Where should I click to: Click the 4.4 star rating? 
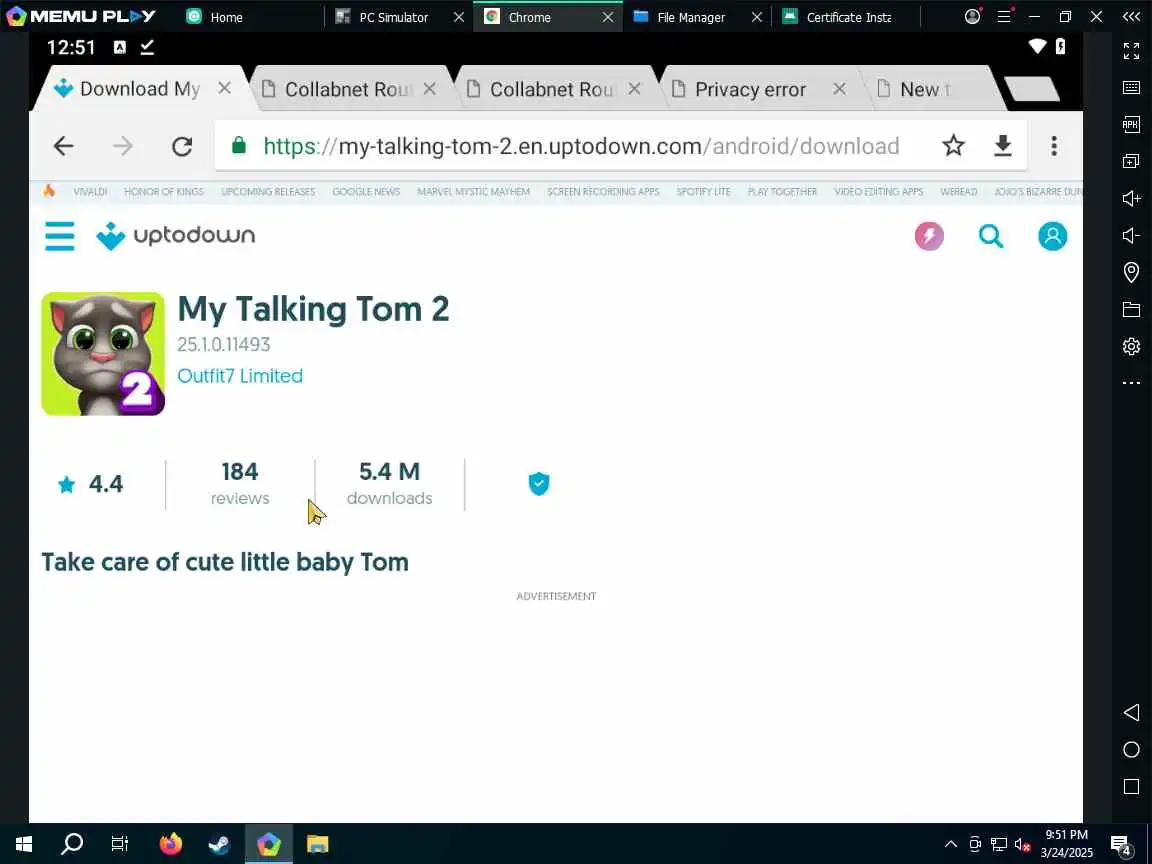[x=90, y=484]
